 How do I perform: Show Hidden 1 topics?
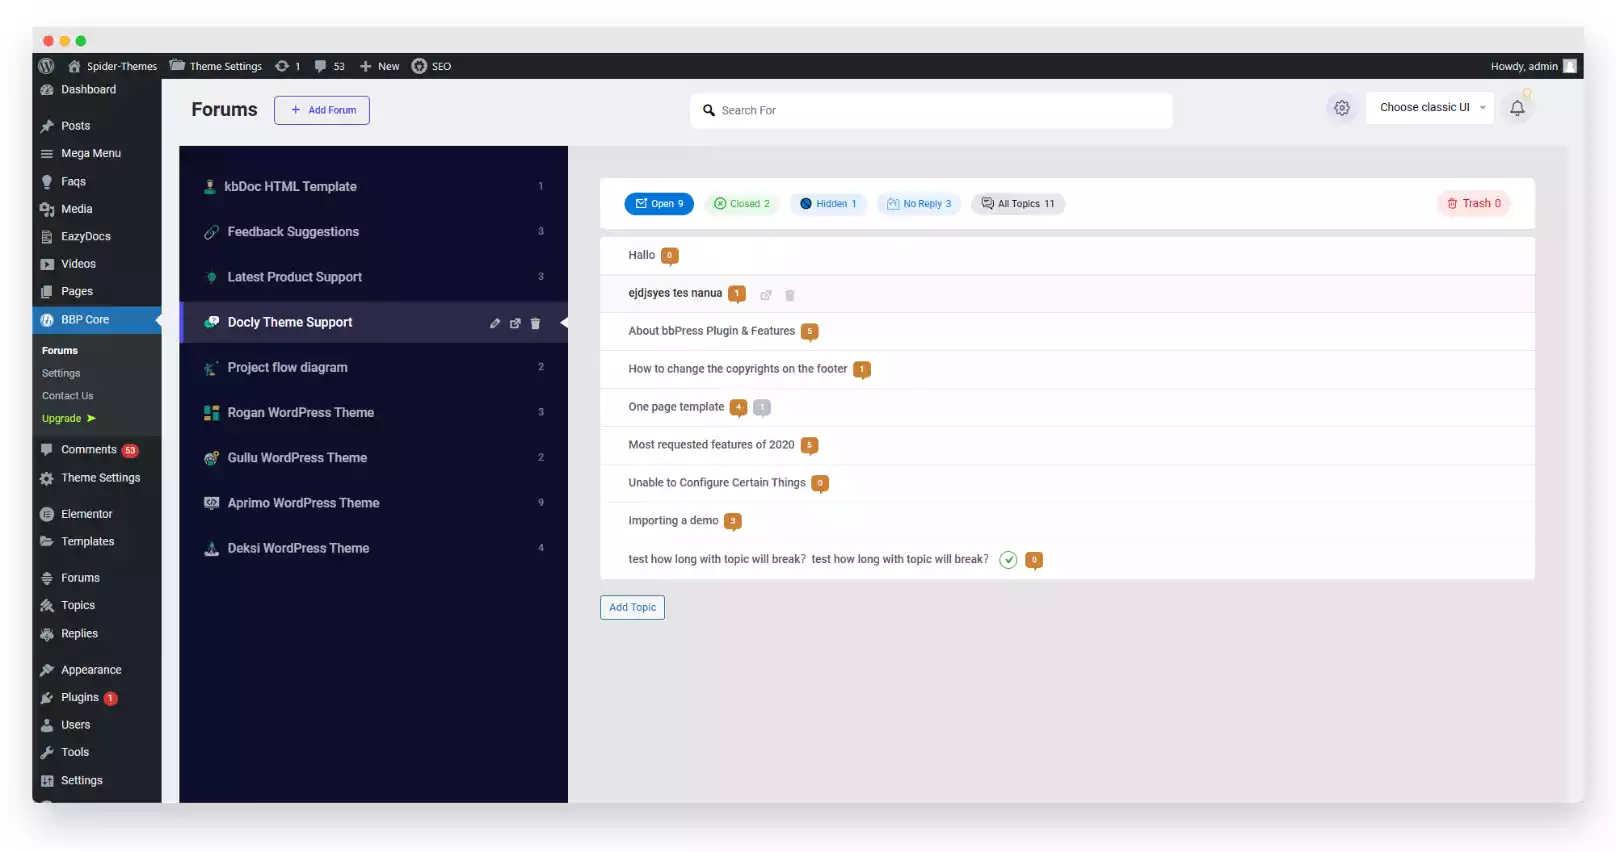828,204
